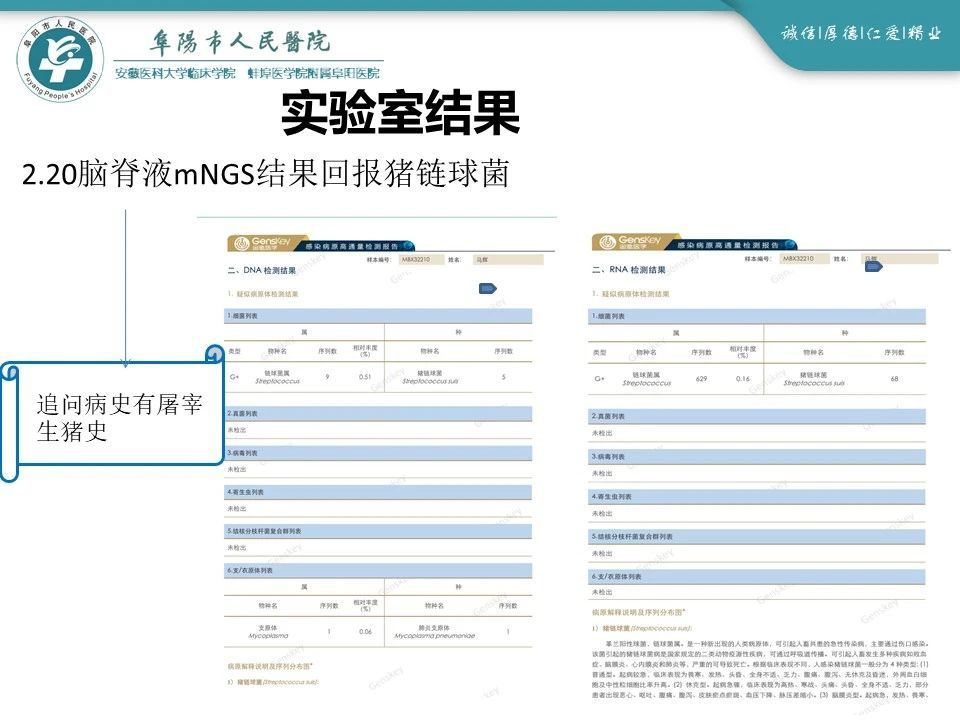Click 2.真菌列表 header in the RNA report

pyautogui.click(x=757, y=416)
